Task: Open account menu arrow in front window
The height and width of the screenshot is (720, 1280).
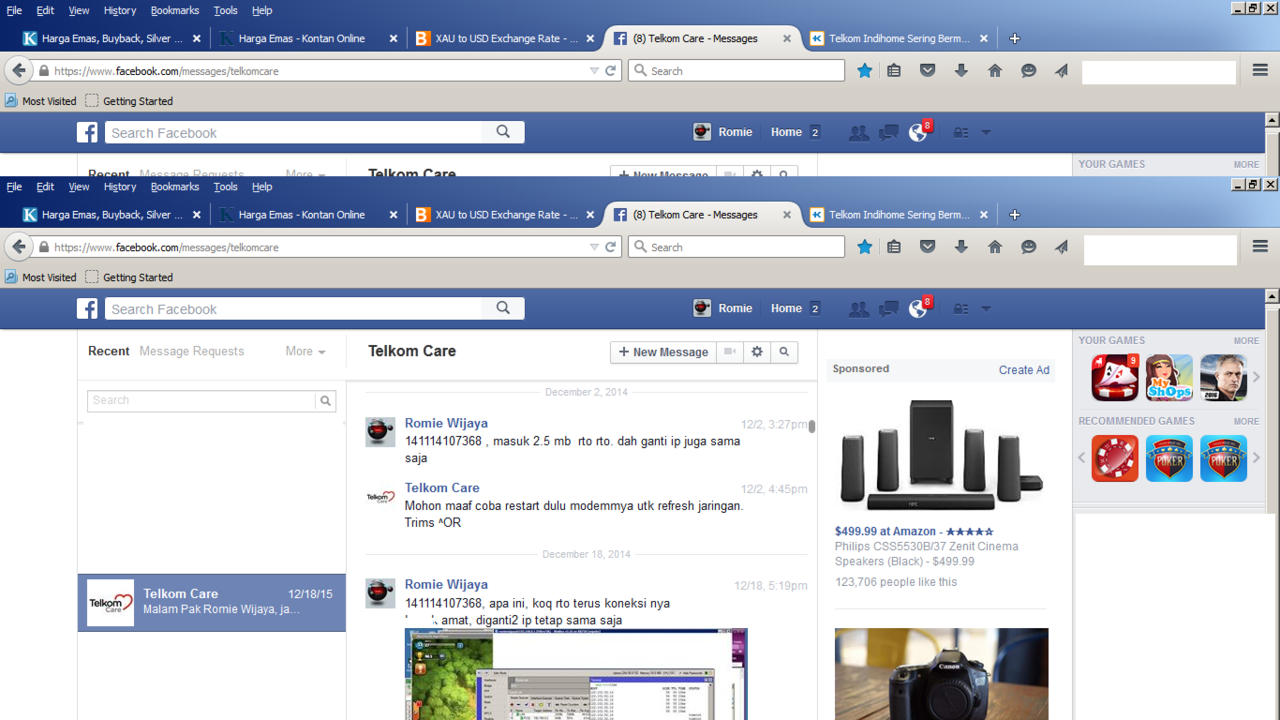Action: pyautogui.click(x=986, y=309)
